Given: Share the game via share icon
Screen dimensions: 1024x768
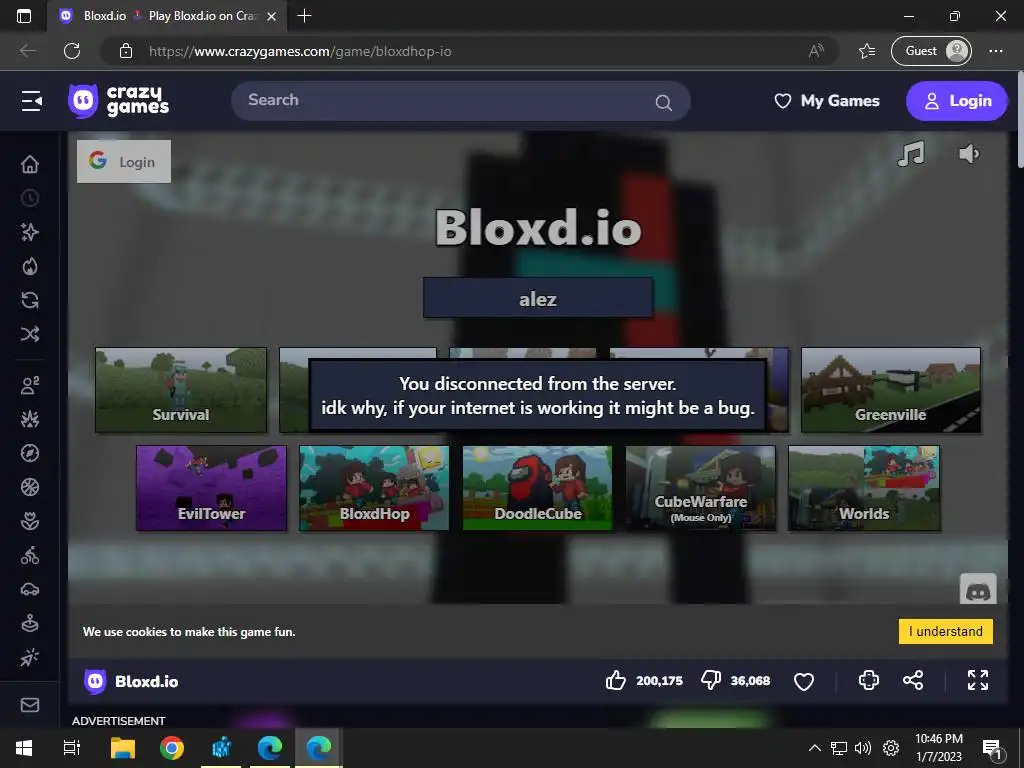Looking at the screenshot, I should tap(913, 680).
